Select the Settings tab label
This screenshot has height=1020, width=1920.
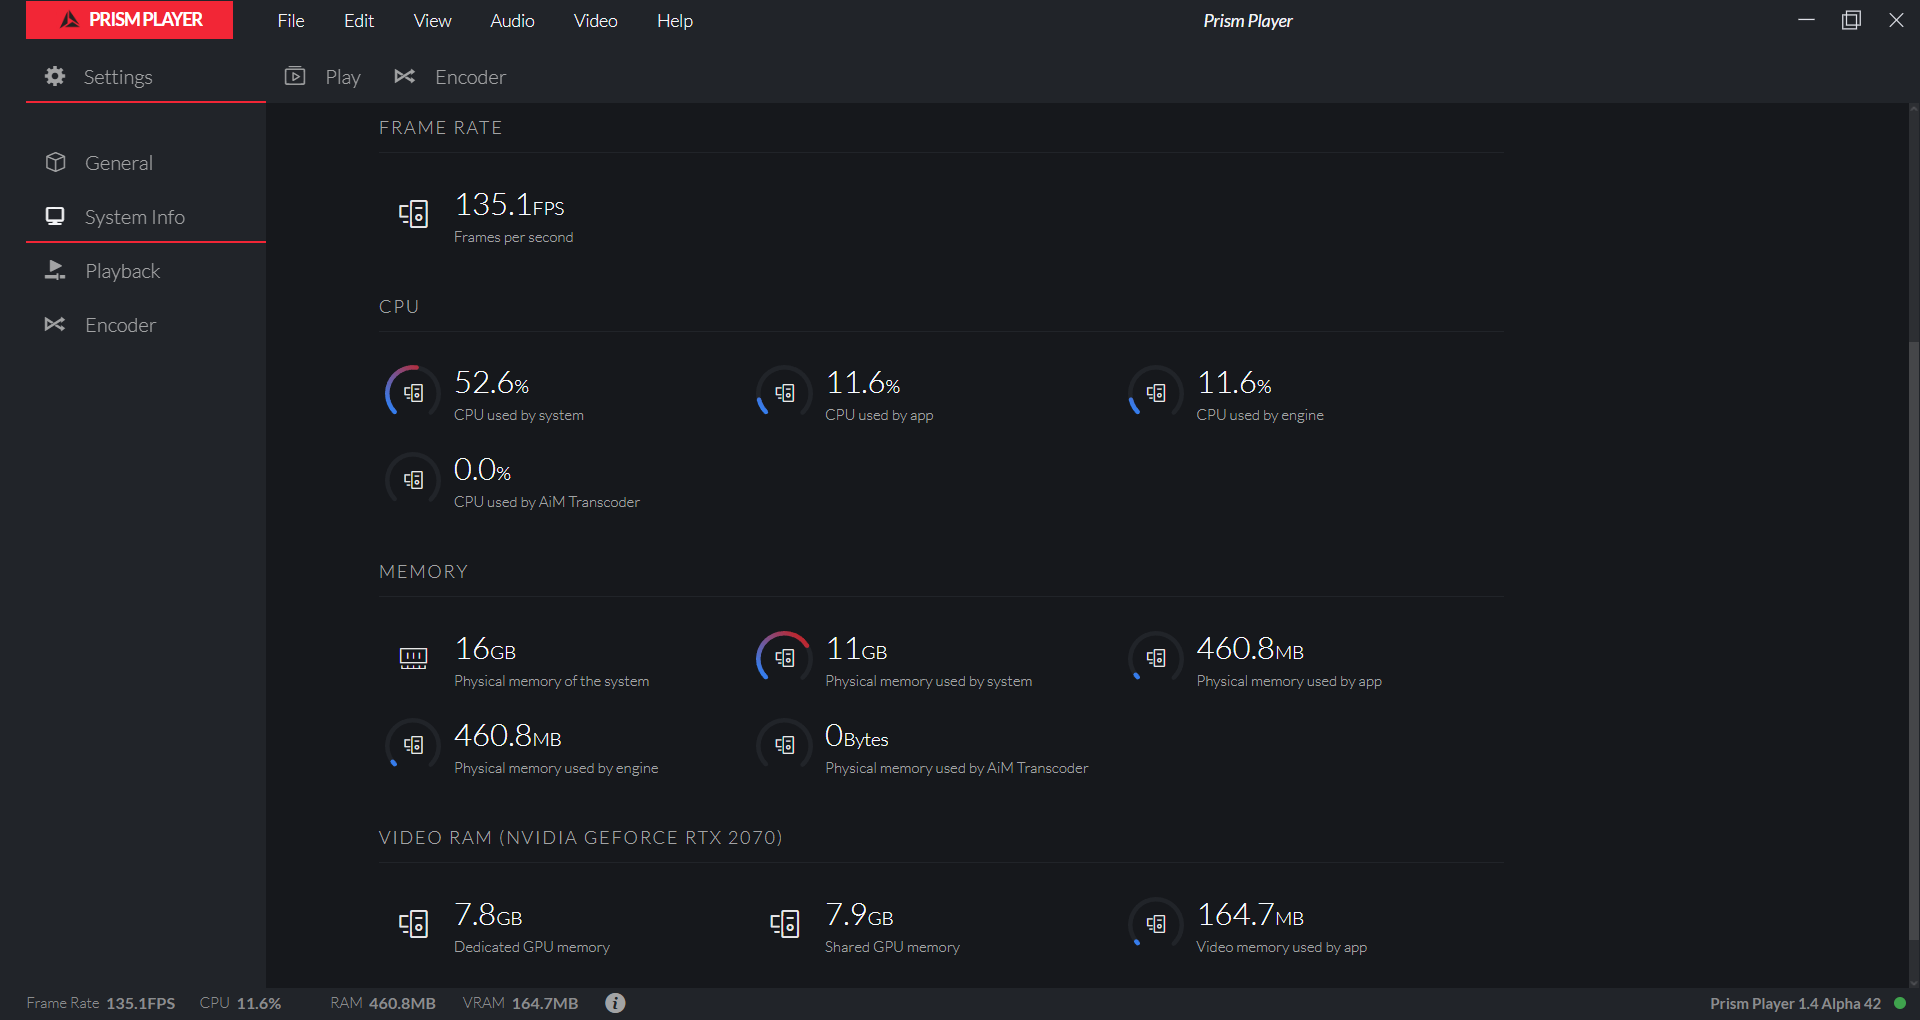pos(118,77)
